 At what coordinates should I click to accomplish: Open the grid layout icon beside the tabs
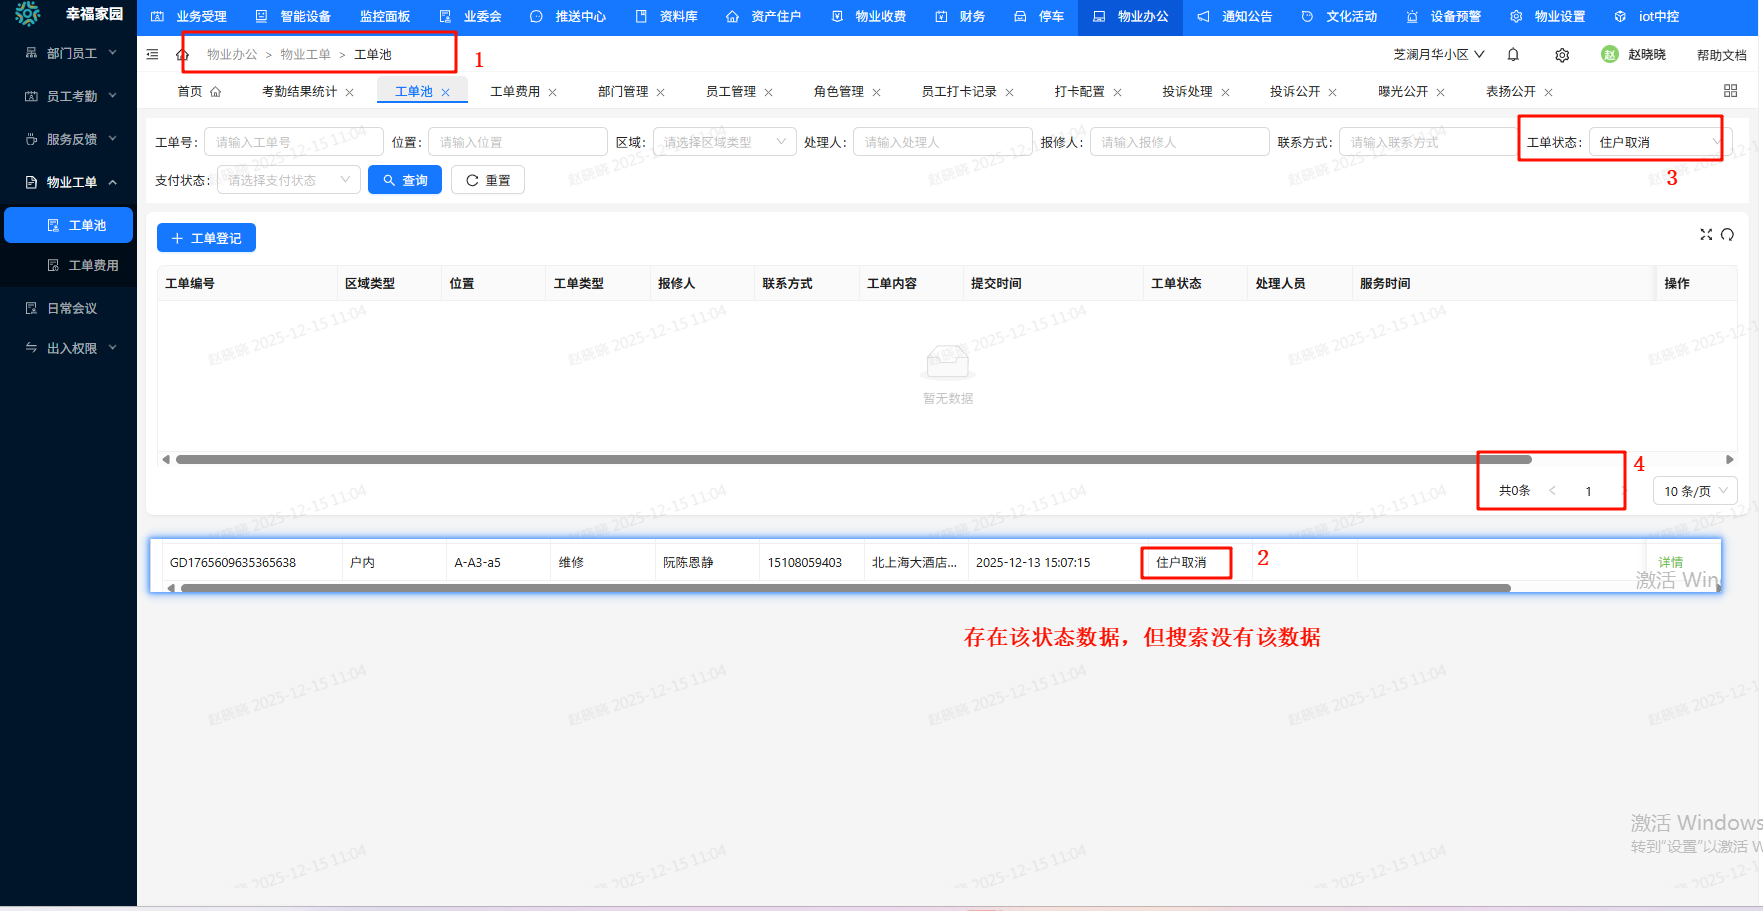pos(1731,90)
